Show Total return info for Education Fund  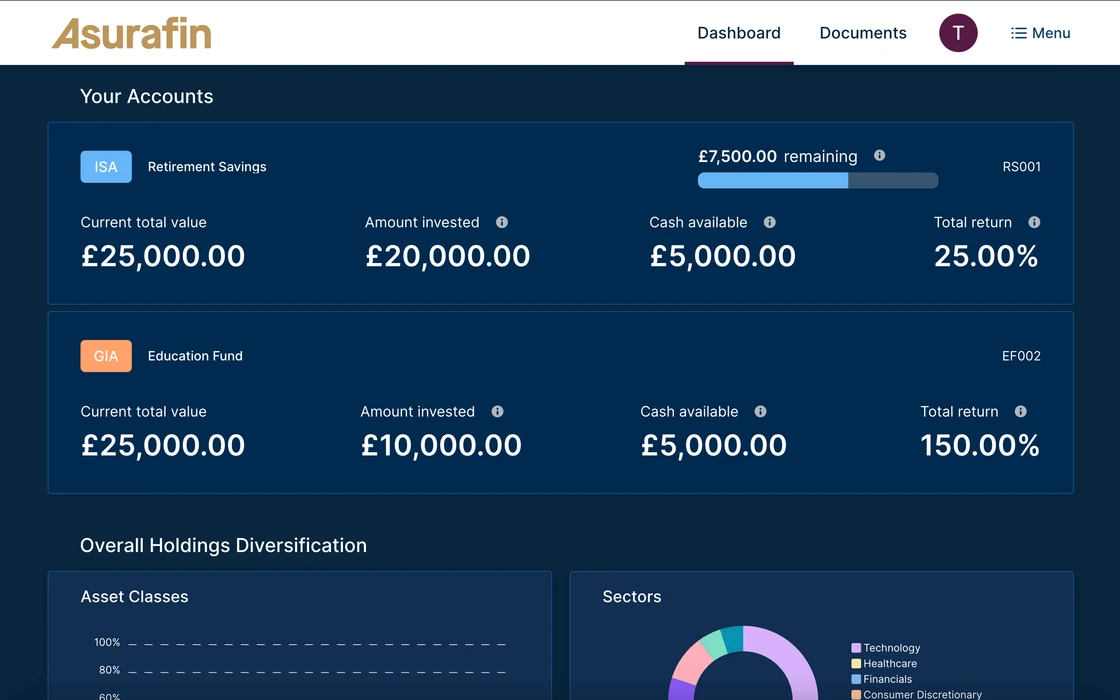coord(1020,411)
